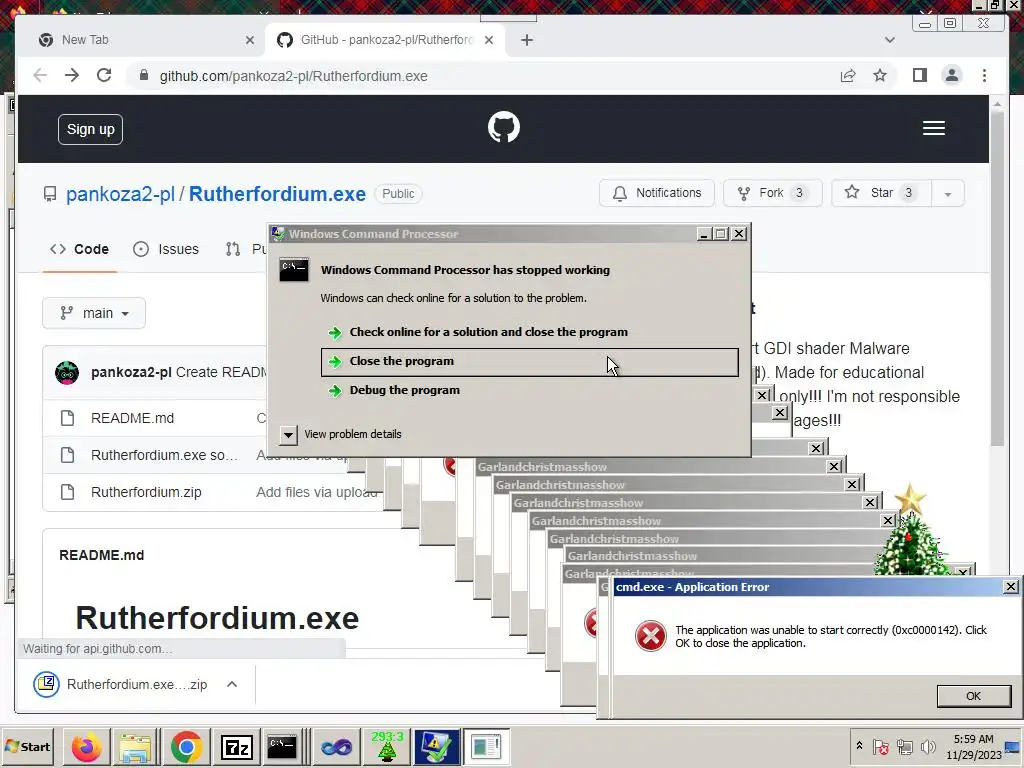Expand the main branch dropdown

click(x=94, y=313)
